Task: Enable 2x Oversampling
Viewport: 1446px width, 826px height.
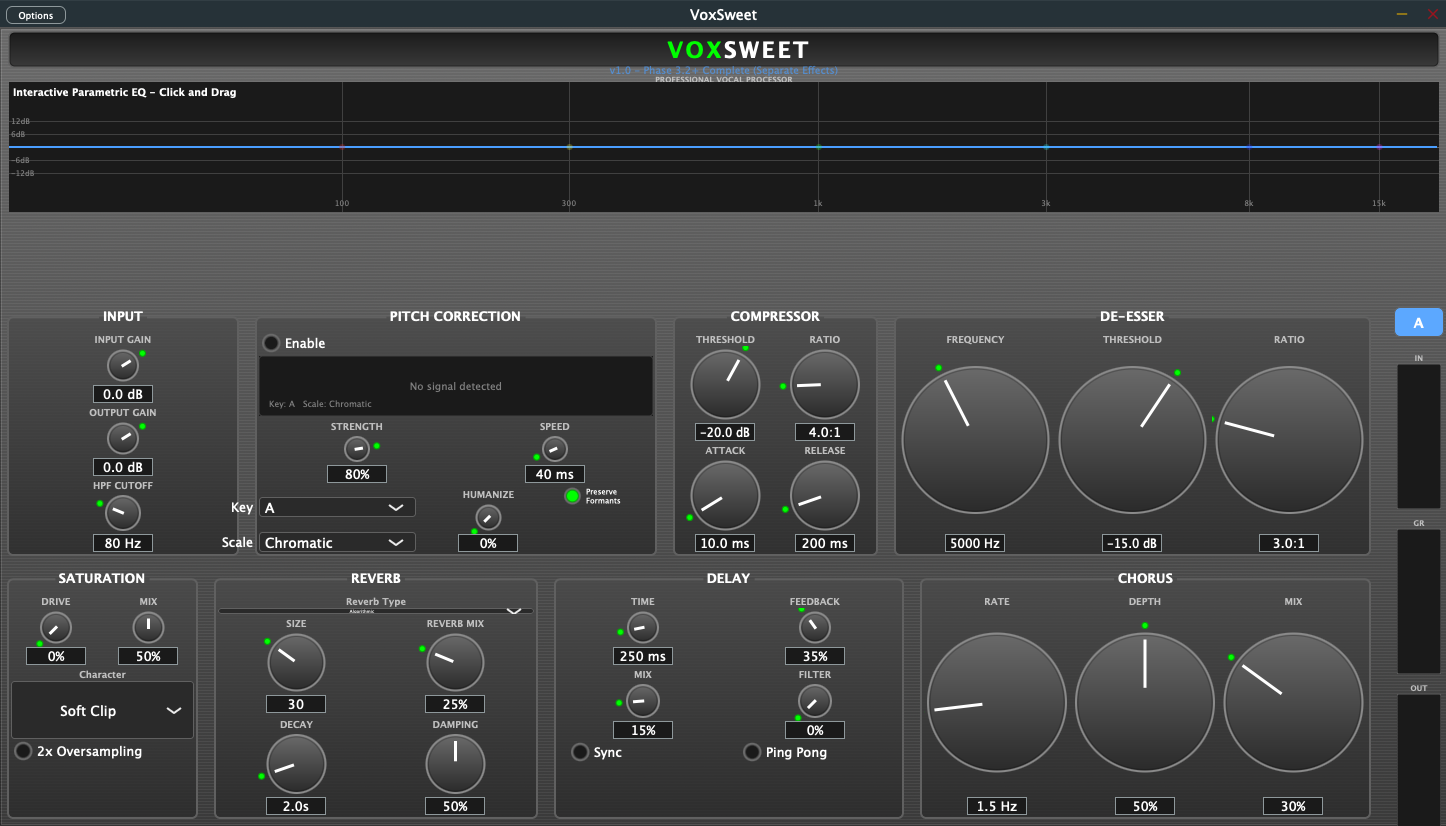Action: click(x=24, y=751)
